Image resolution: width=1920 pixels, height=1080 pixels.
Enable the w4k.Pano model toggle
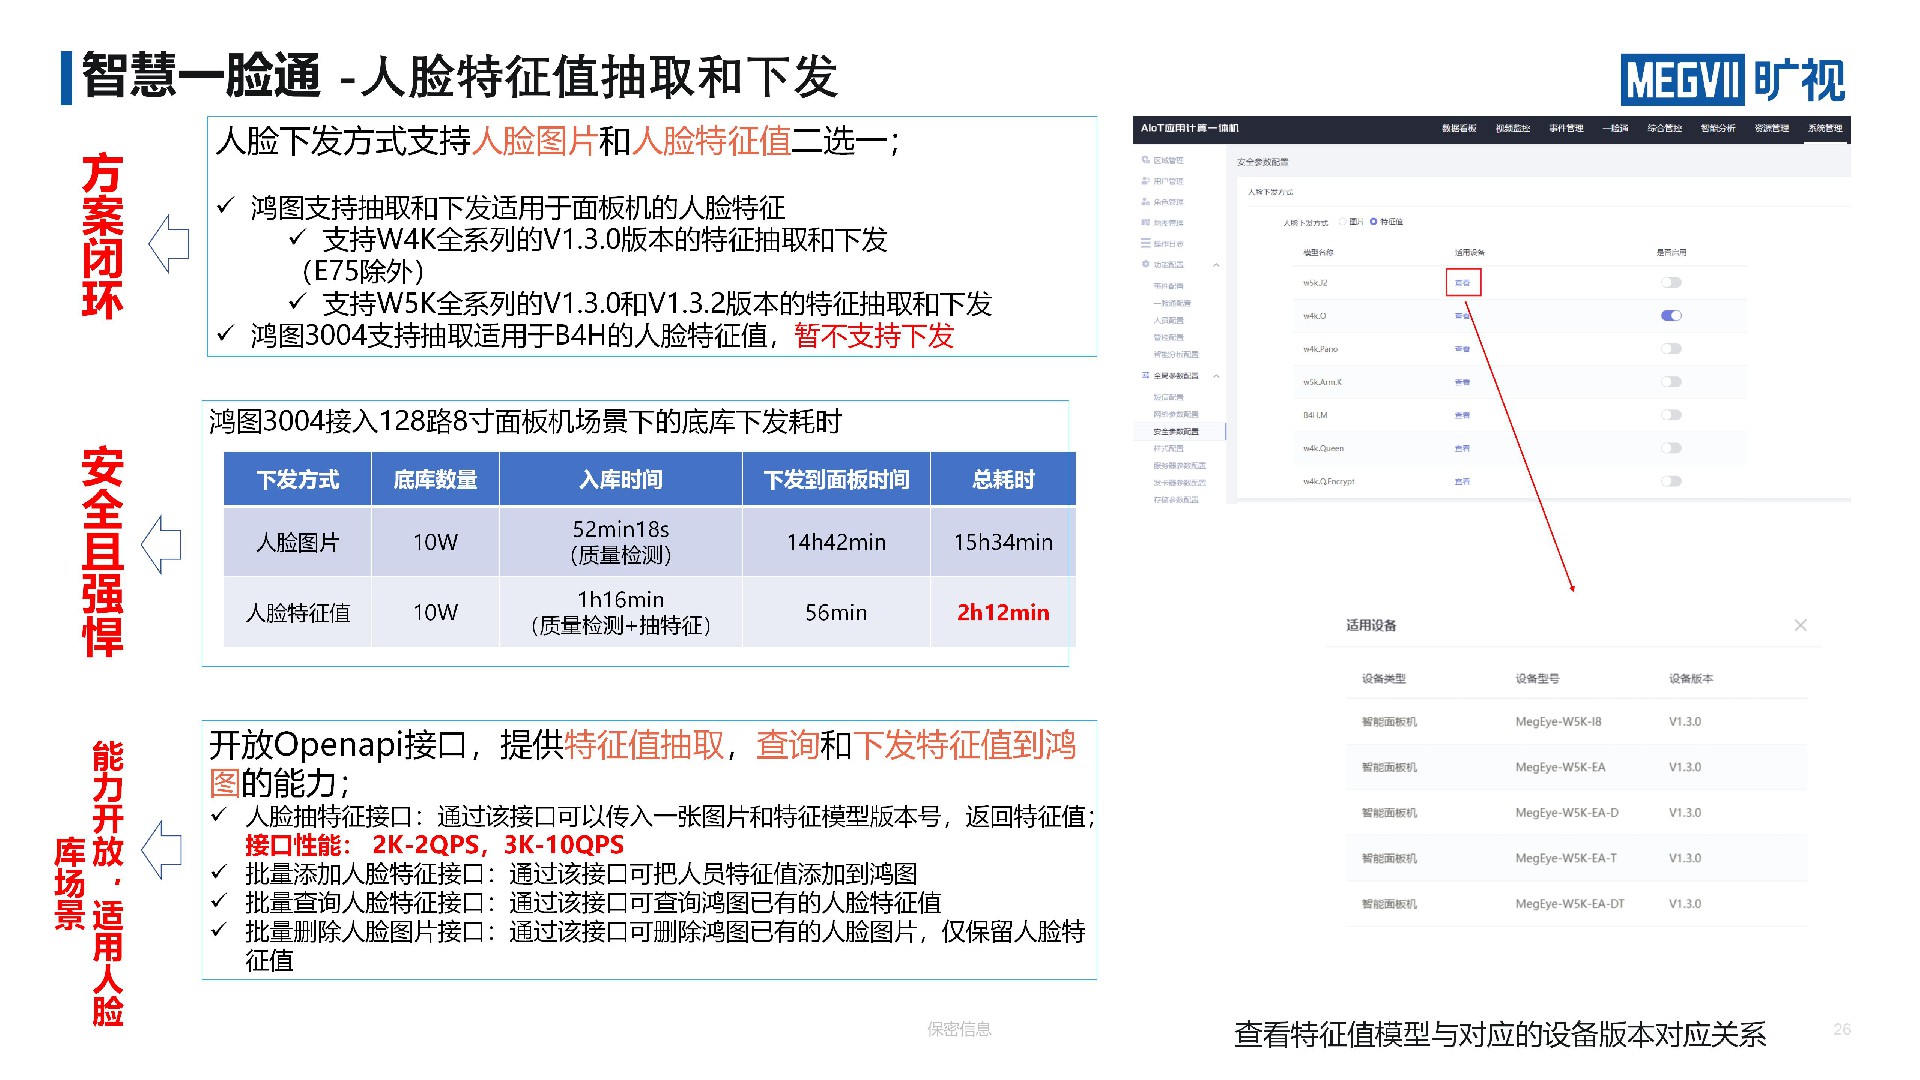[1671, 349]
